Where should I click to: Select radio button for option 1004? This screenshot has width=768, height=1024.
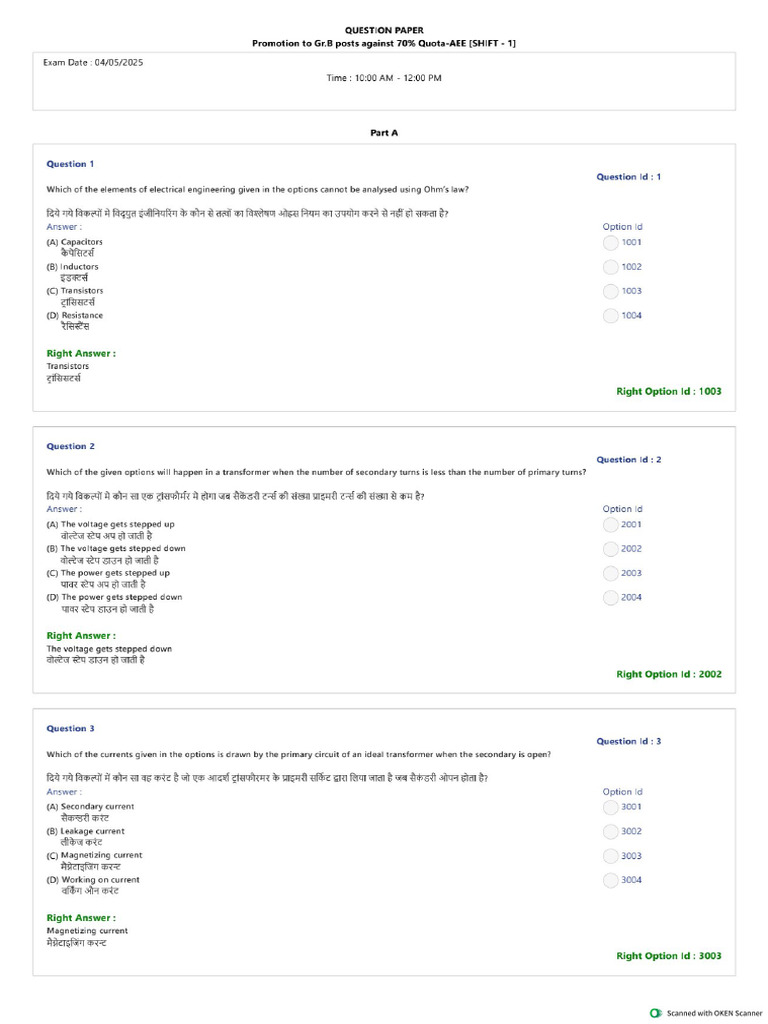click(611, 316)
